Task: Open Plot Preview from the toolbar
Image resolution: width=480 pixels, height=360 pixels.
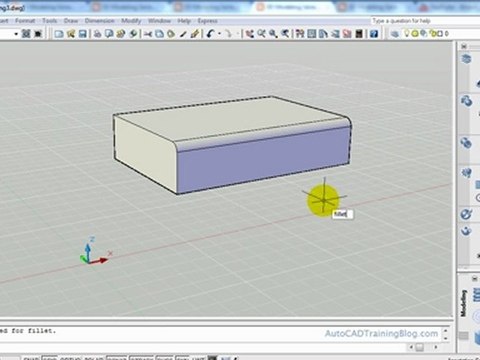Action: pyautogui.click(x=109, y=34)
